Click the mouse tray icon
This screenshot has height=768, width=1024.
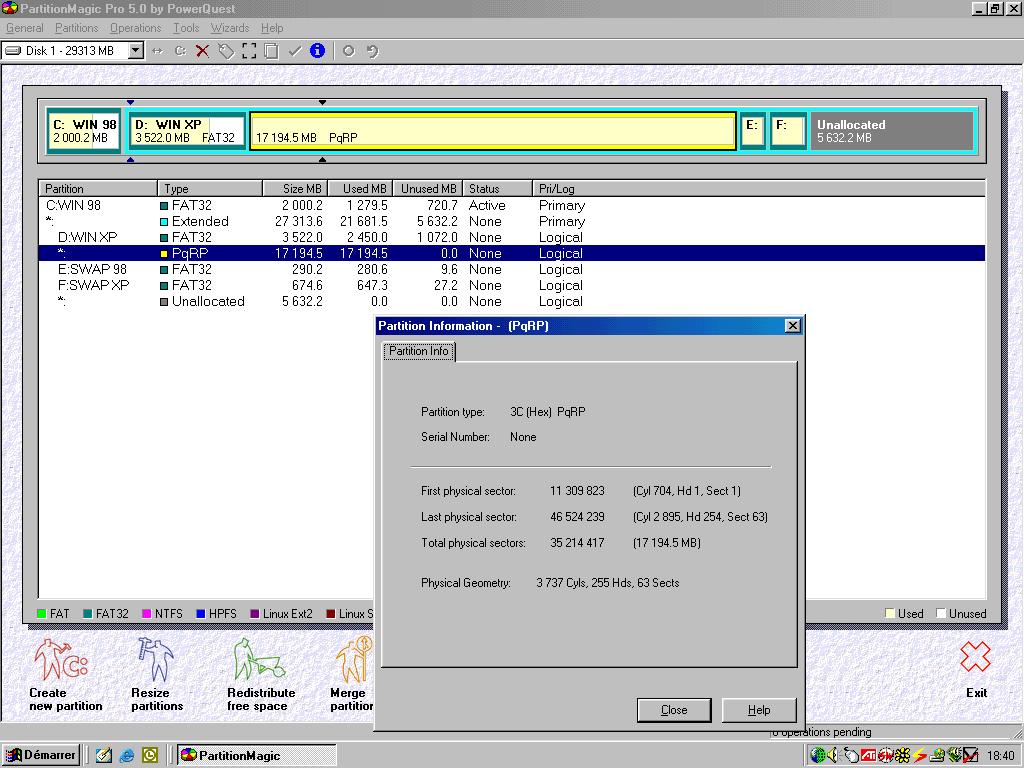click(851, 756)
